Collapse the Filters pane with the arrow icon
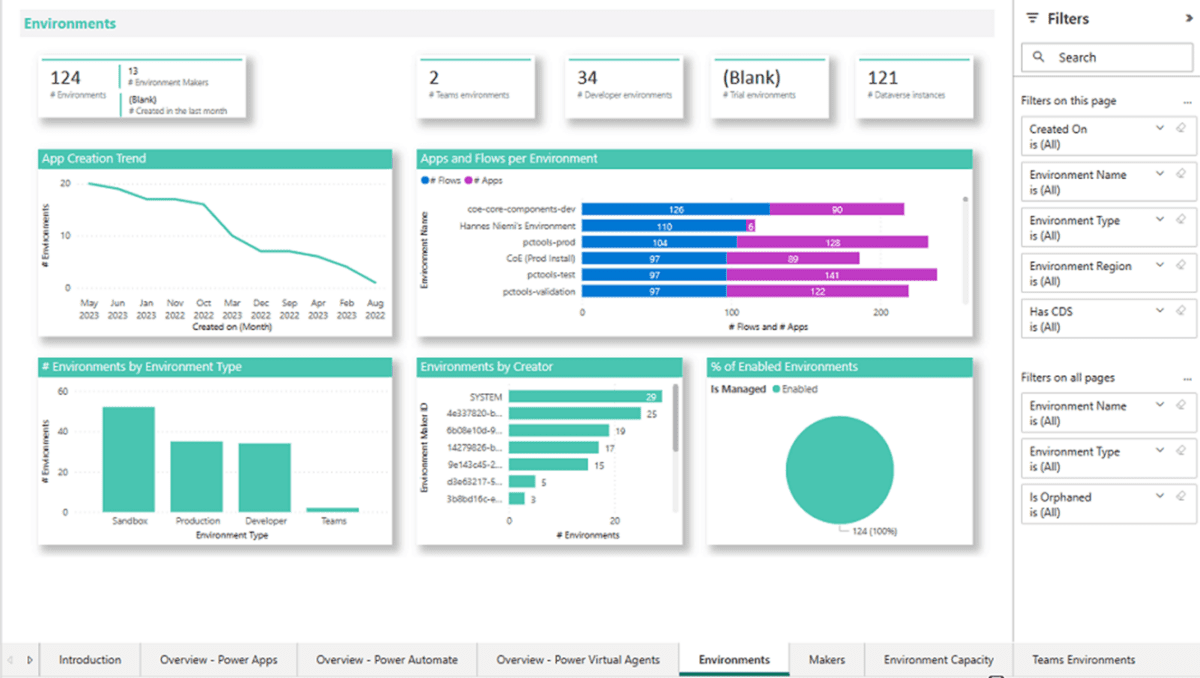The width and height of the screenshot is (1200, 678). click(1191, 18)
